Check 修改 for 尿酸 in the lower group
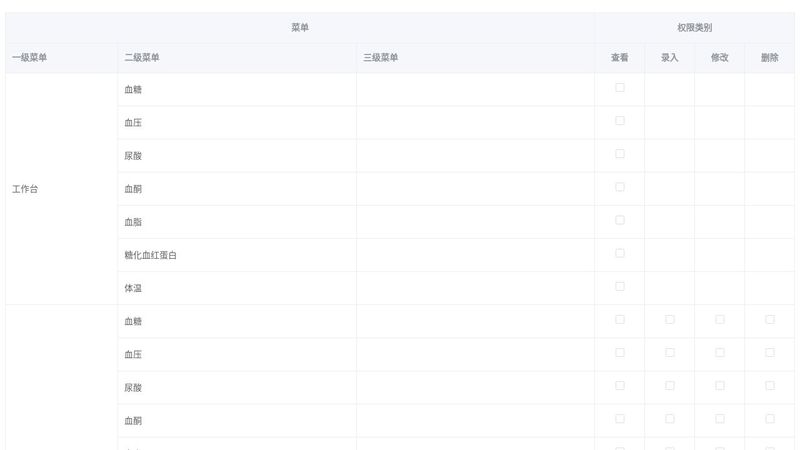 coord(720,386)
